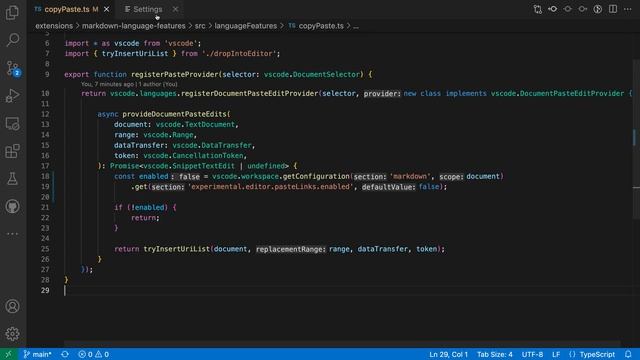
Task: Click 'tryInsertUriList' in the import line
Action: pyautogui.click(x=135, y=53)
